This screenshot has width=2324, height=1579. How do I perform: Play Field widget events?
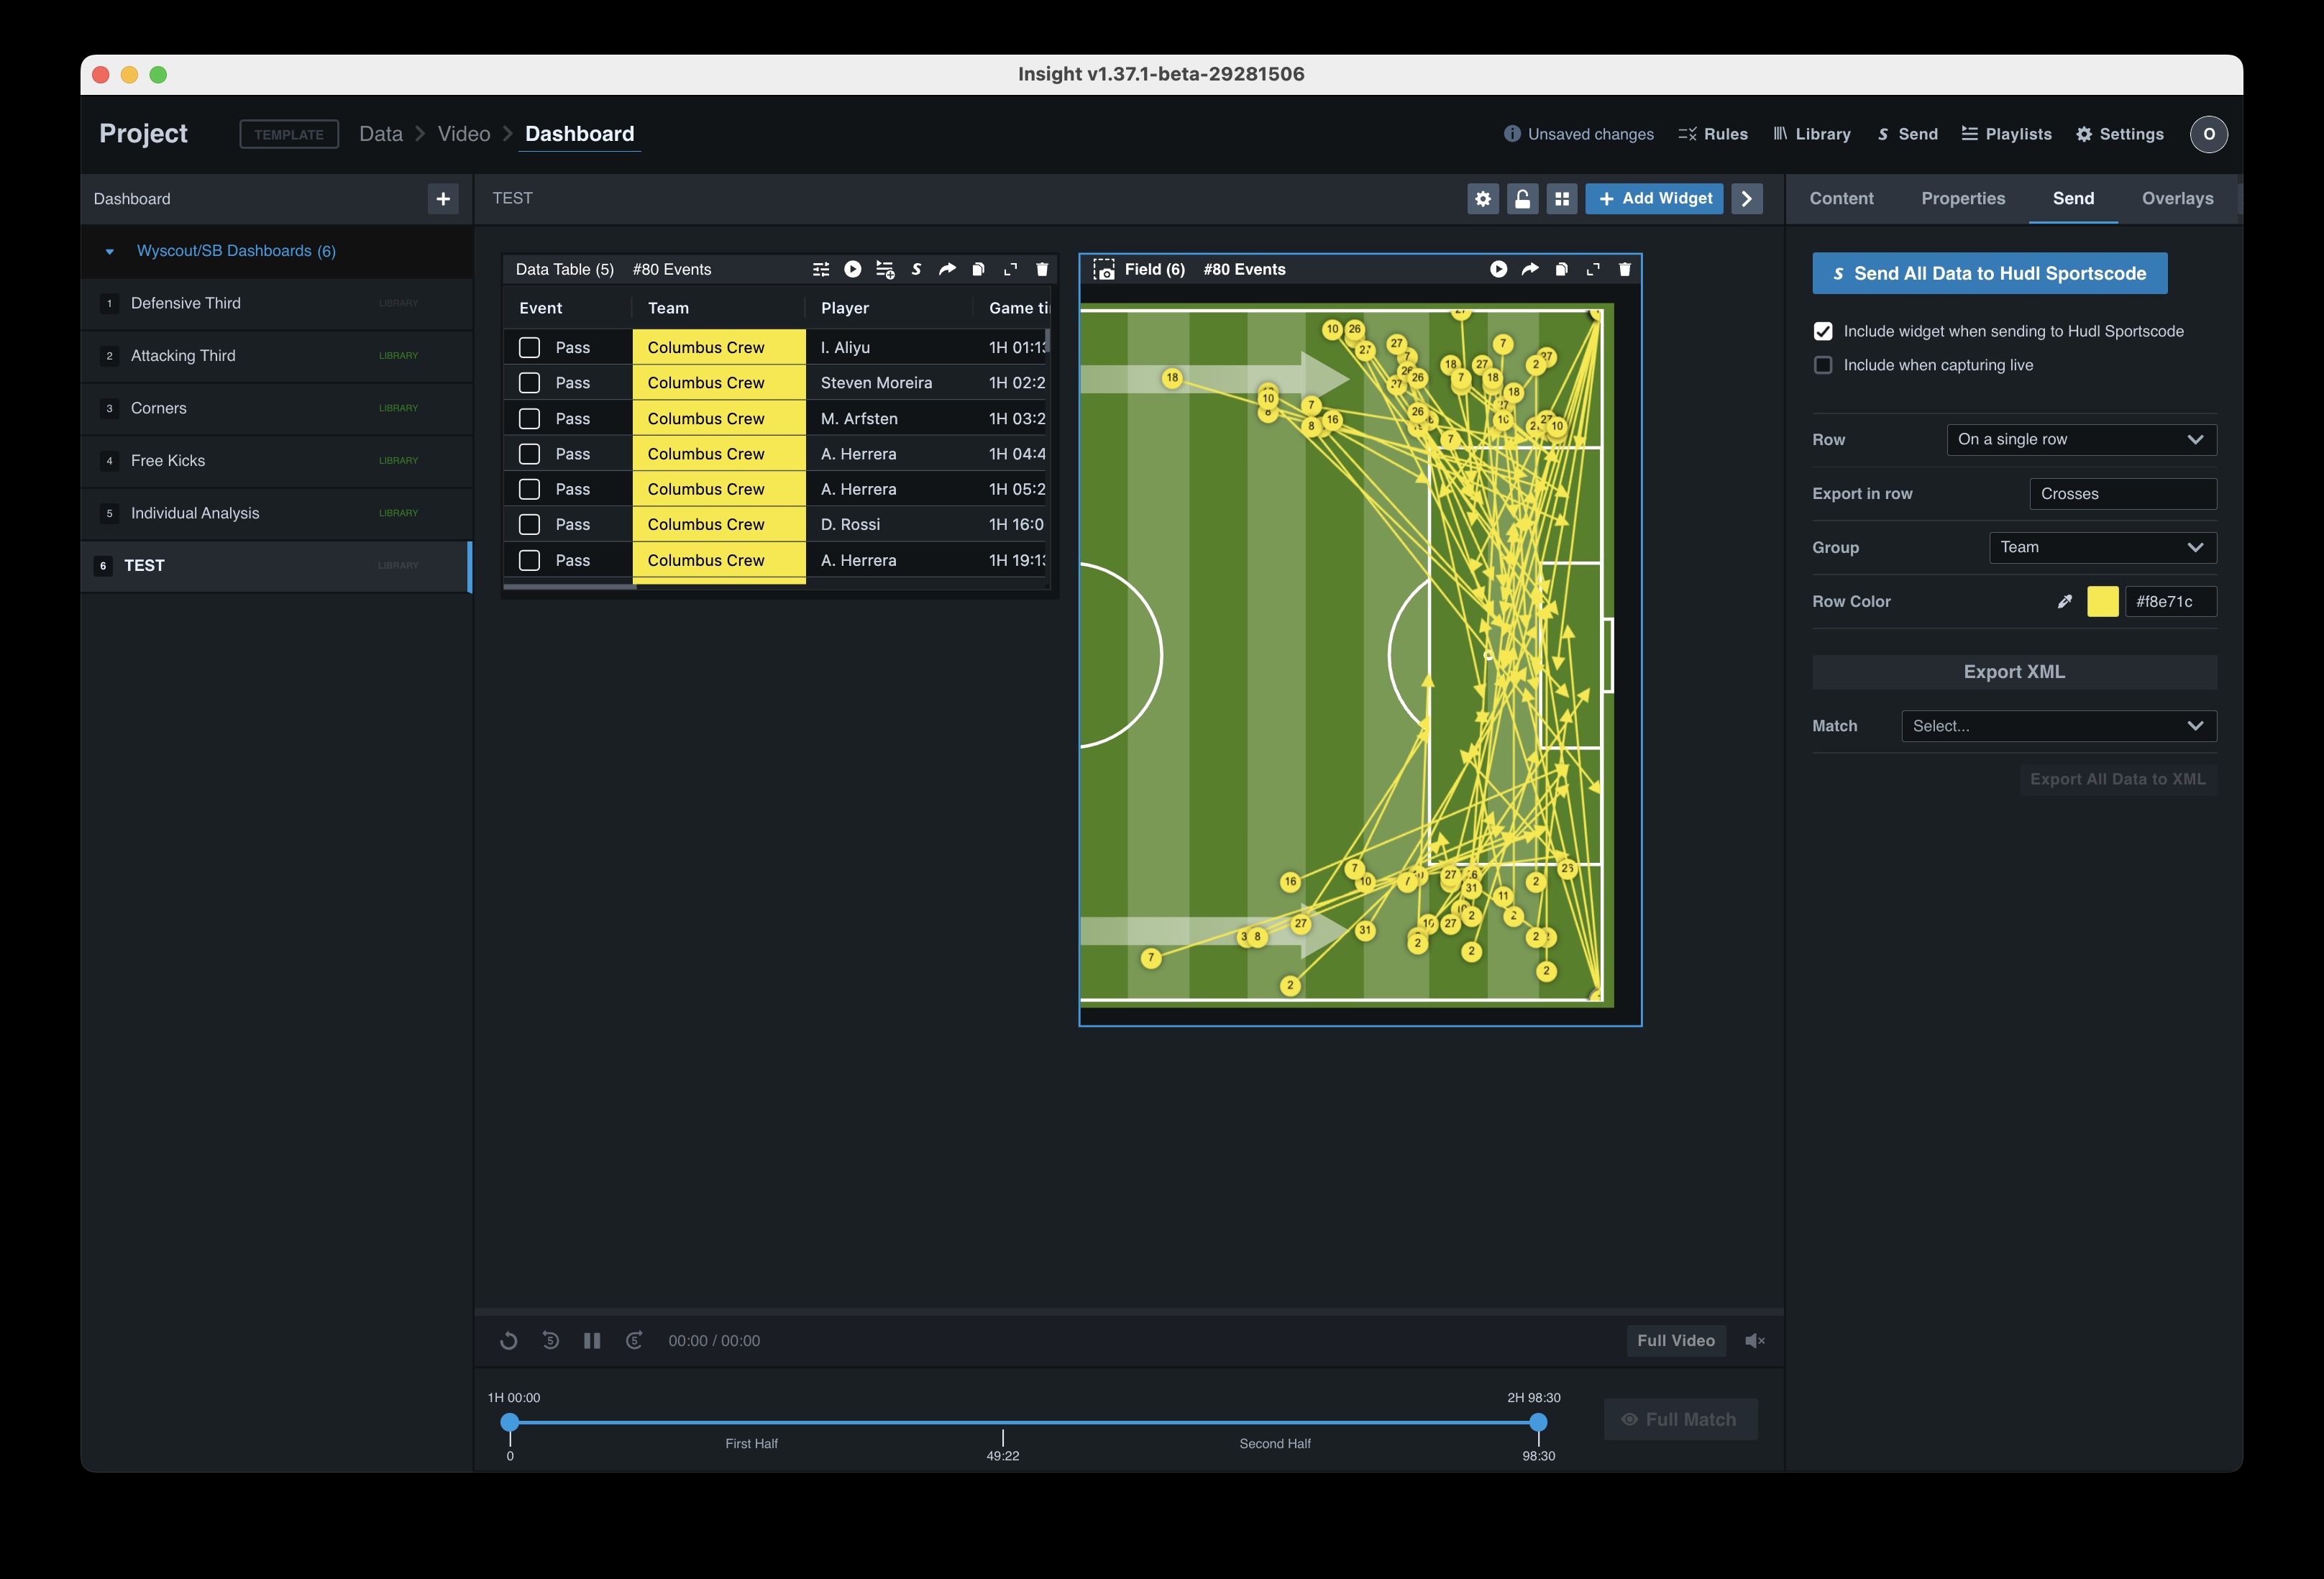point(1498,269)
